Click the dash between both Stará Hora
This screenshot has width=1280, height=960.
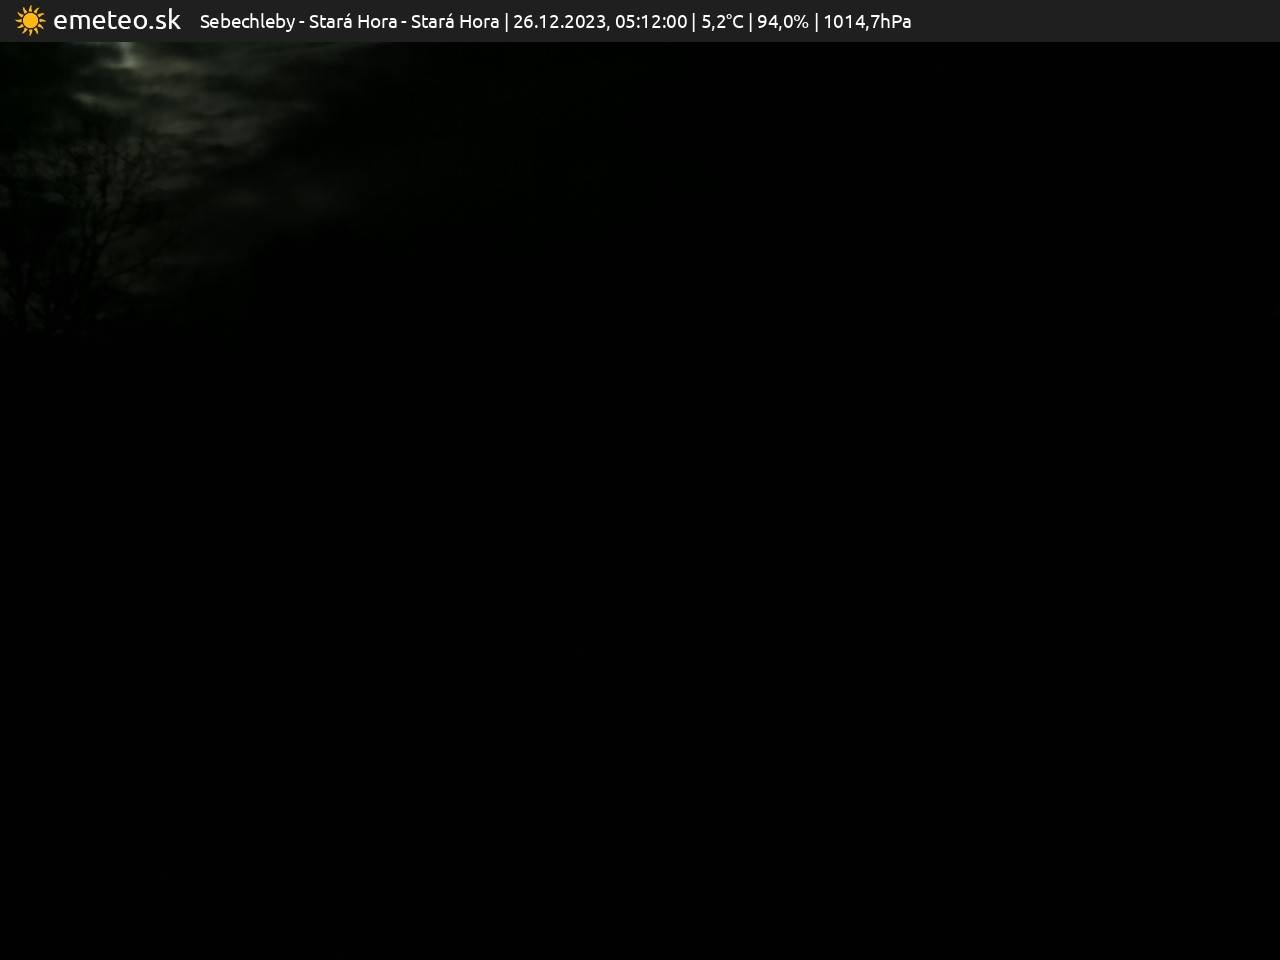click(x=404, y=22)
